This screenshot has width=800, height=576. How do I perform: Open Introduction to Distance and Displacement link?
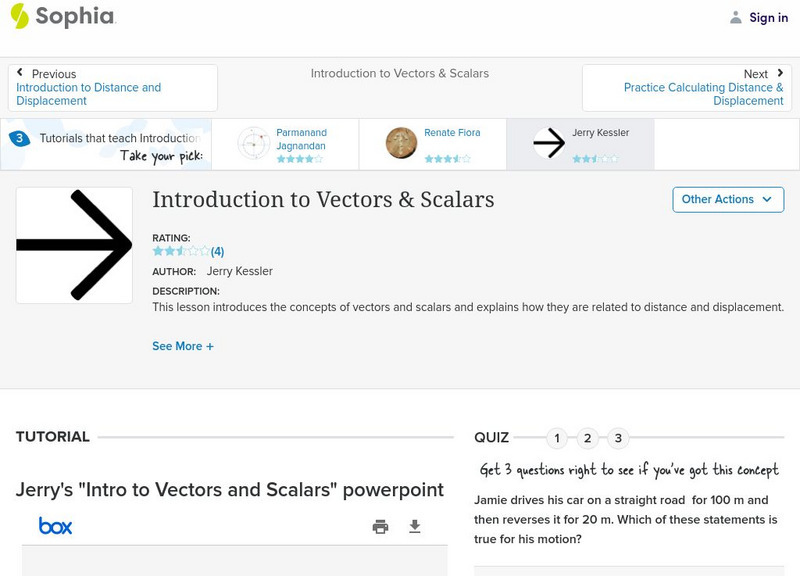coord(88,94)
